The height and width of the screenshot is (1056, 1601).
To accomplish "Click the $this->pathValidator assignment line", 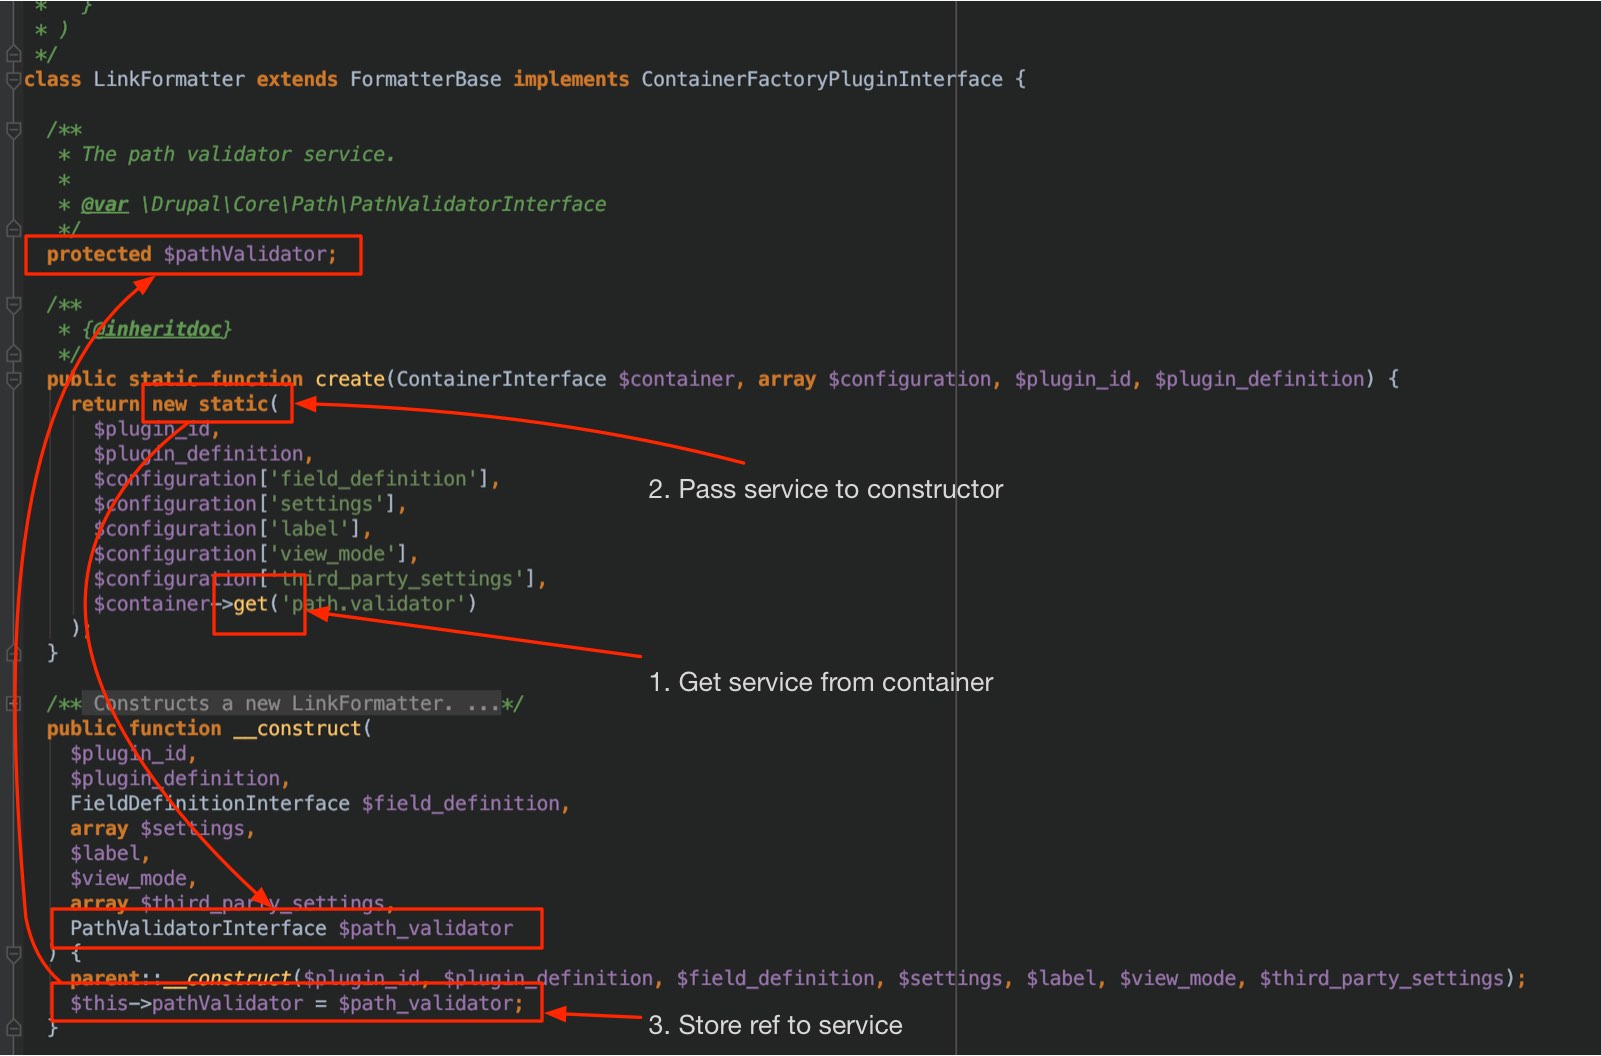I will coord(295,1003).
